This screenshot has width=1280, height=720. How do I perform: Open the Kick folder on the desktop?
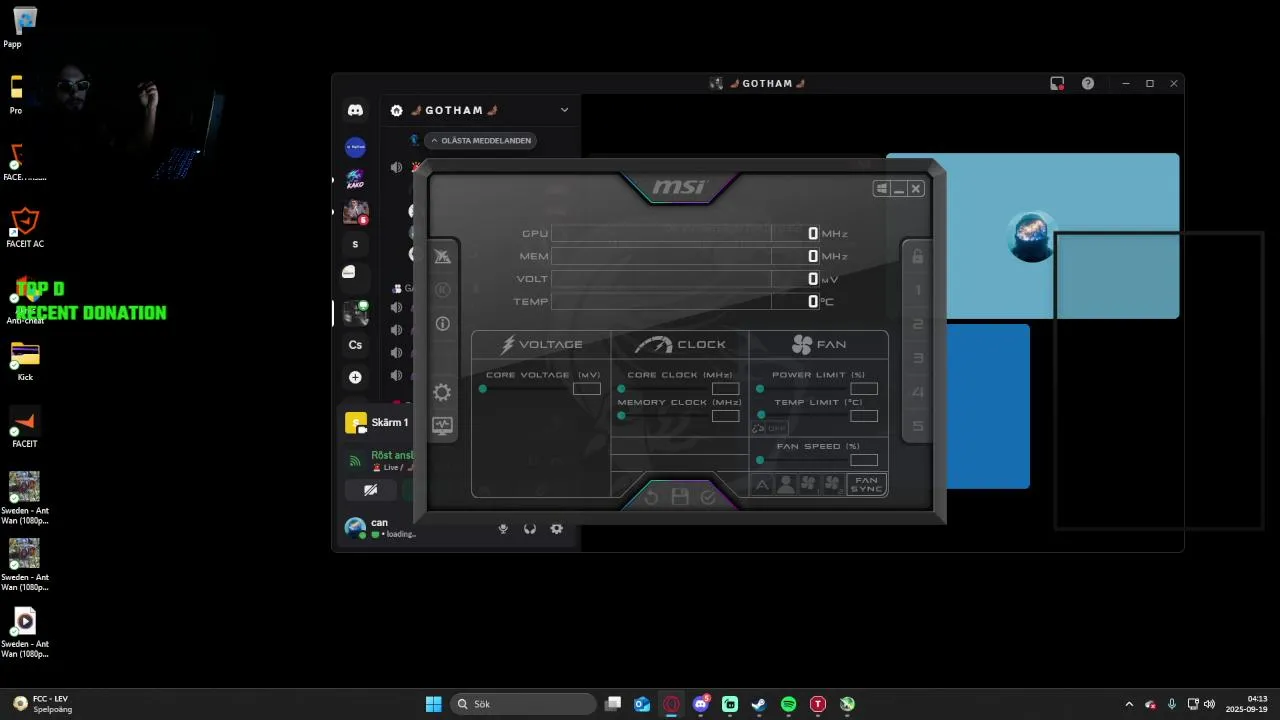click(25, 361)
